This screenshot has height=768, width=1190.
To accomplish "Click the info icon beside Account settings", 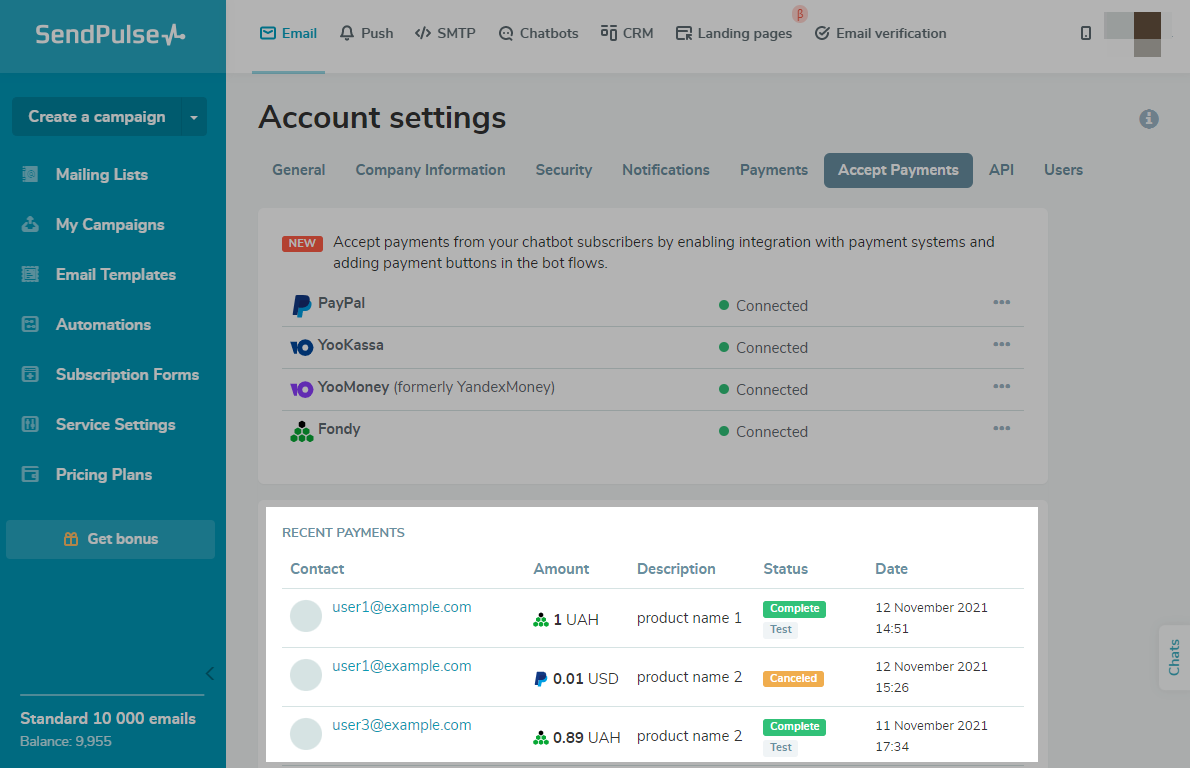I will [x=1149, y=119].
